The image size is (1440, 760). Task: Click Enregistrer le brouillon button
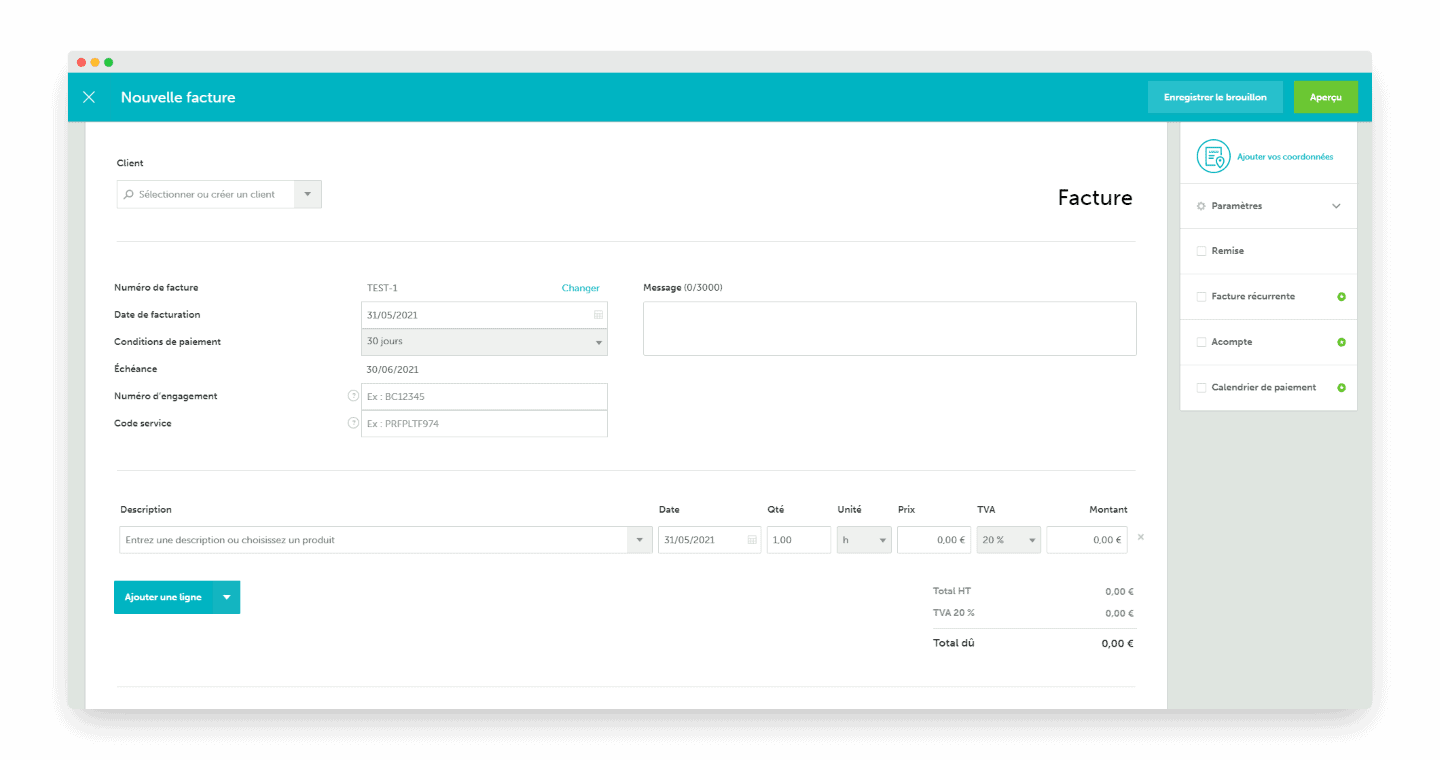pyautogui.click(x=1215, y=97)
